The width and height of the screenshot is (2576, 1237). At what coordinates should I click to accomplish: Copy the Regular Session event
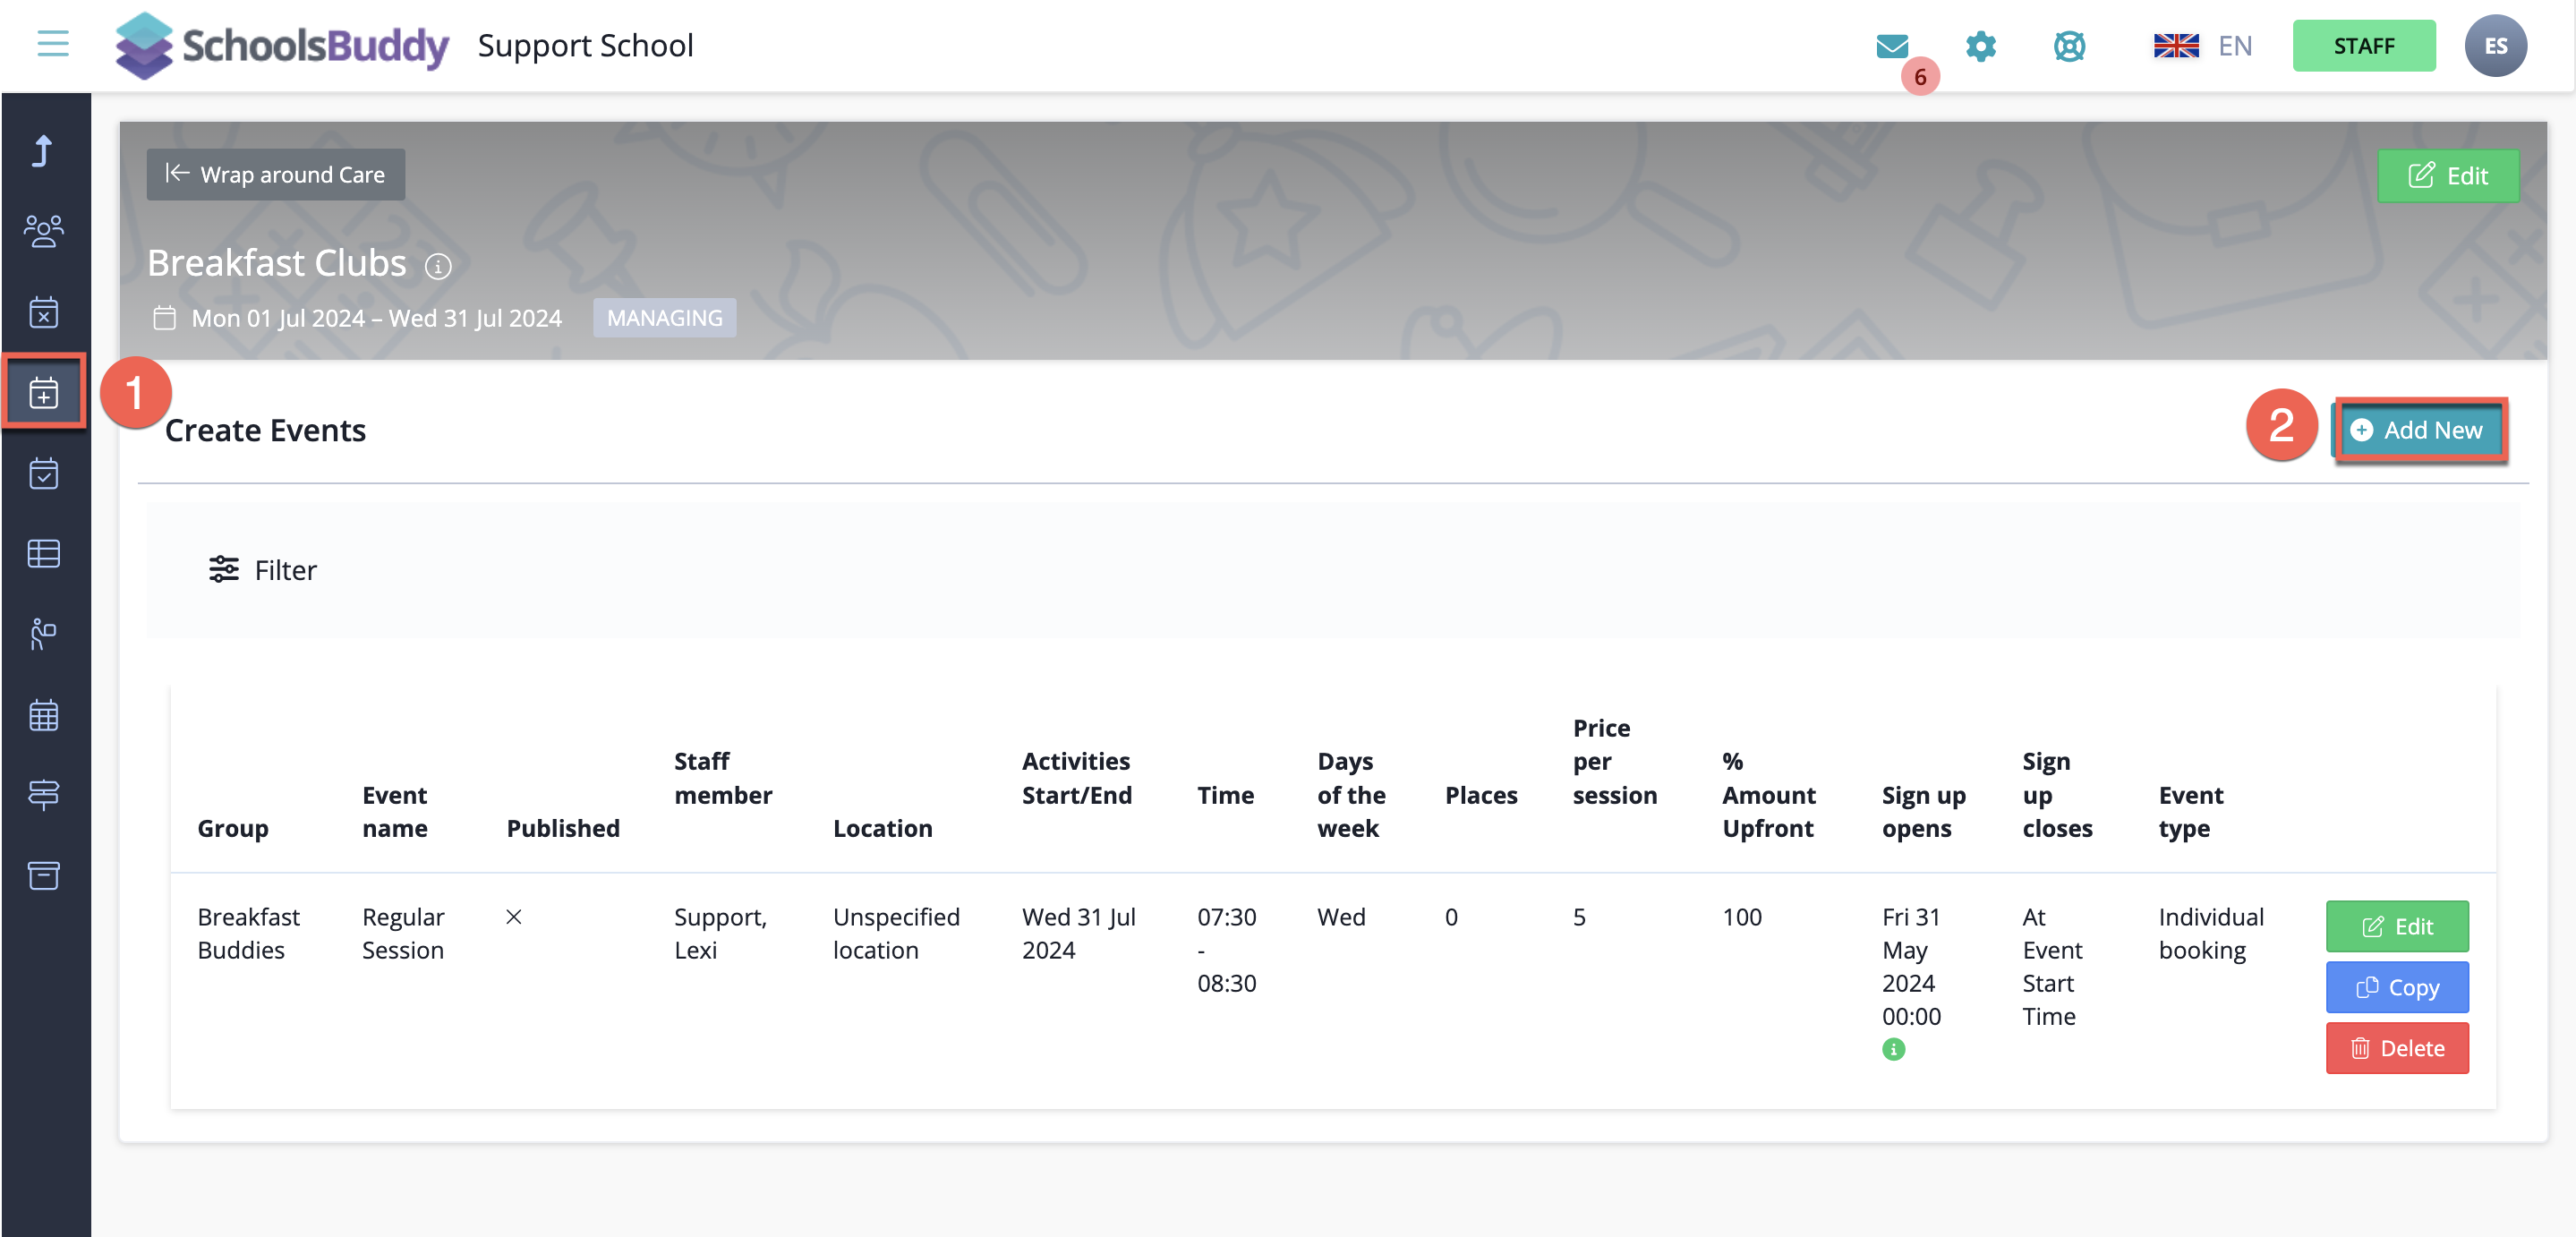click(2397, 988)
